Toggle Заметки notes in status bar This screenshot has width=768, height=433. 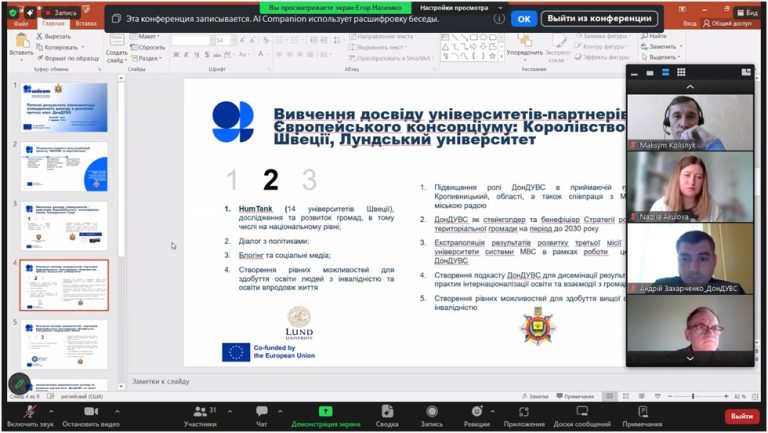point(535,396)
